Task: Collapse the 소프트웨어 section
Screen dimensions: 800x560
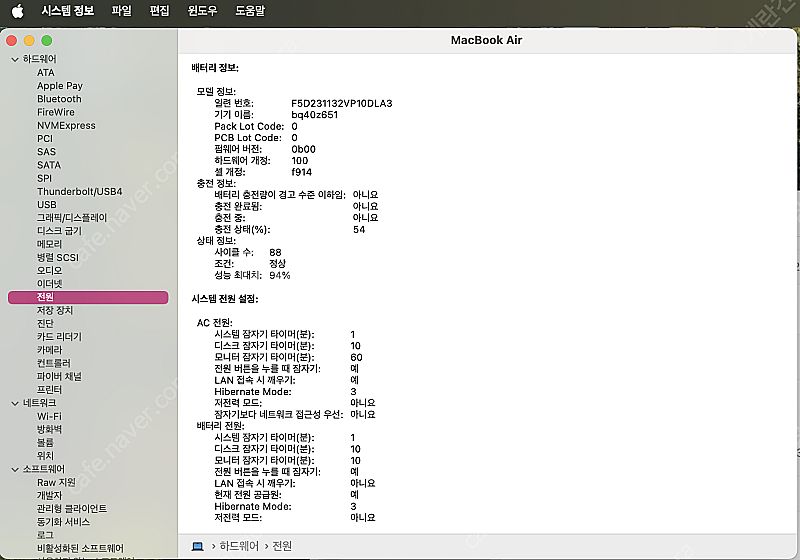Action: coord(15,469)
